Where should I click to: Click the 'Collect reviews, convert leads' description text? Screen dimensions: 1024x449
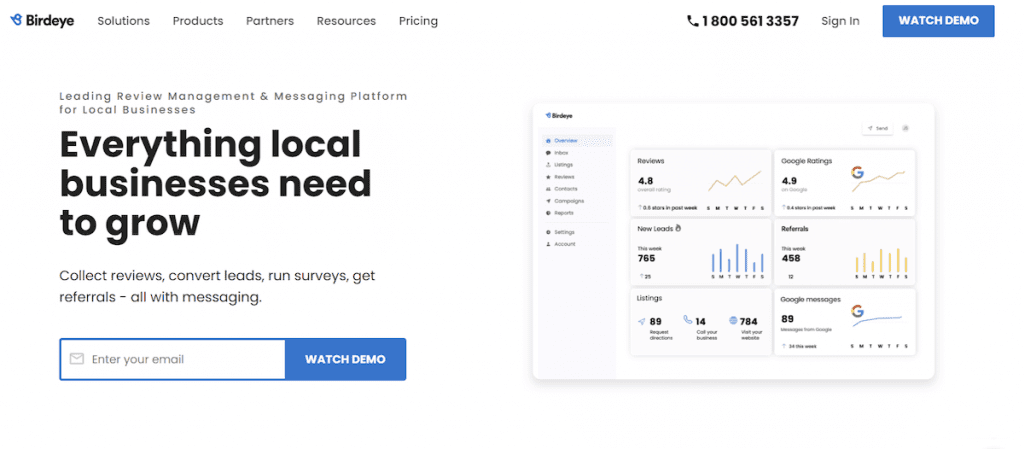[x=217, y=286]
